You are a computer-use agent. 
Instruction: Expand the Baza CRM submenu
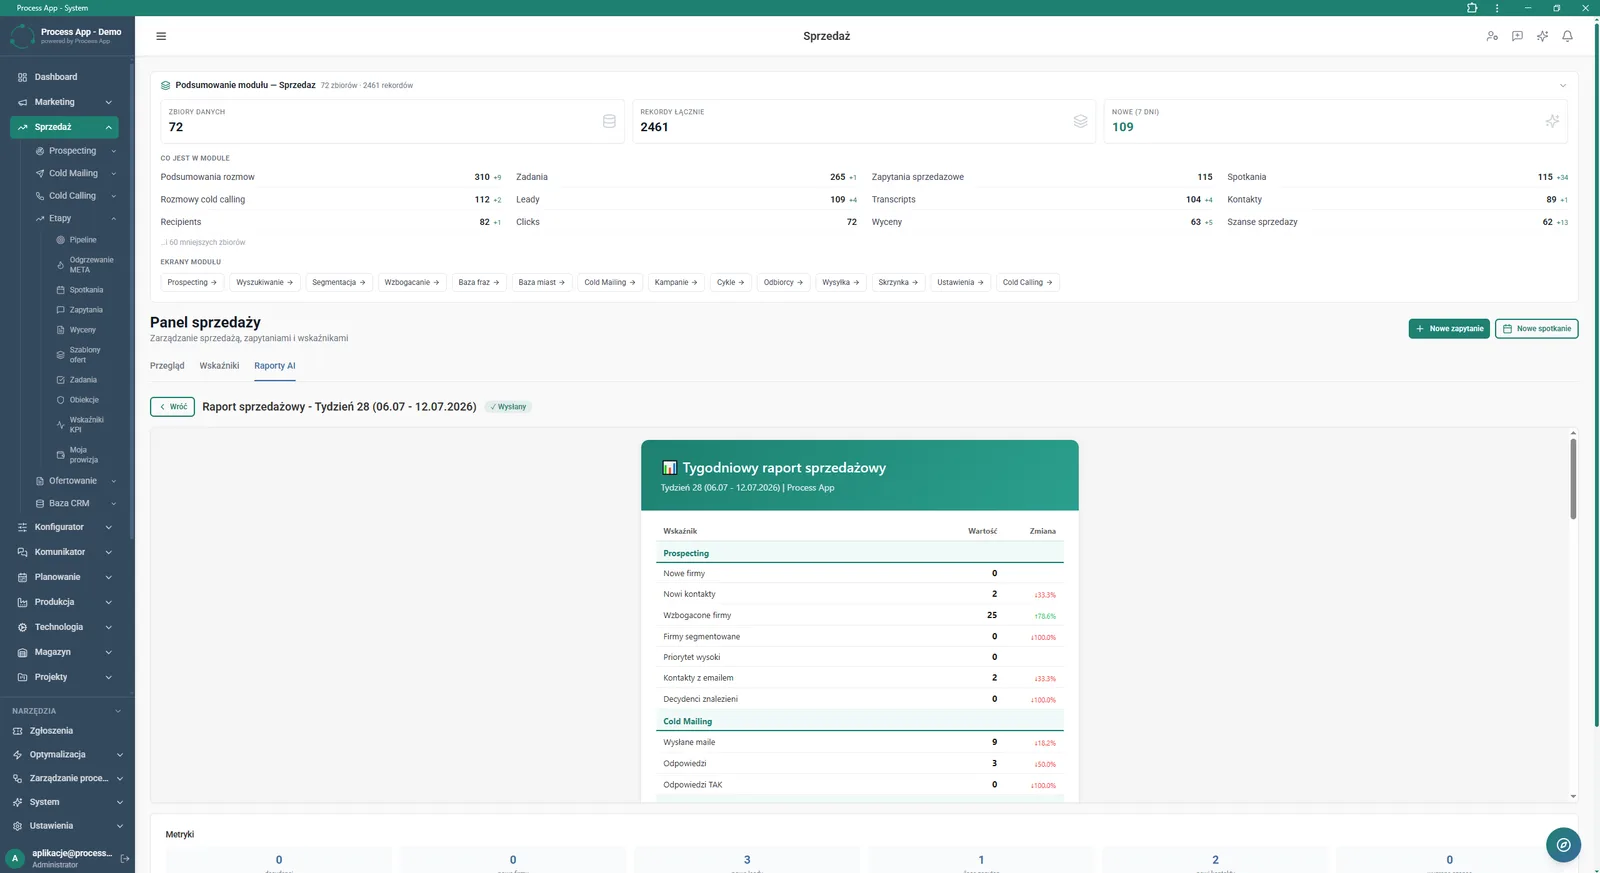click(114, 503)
